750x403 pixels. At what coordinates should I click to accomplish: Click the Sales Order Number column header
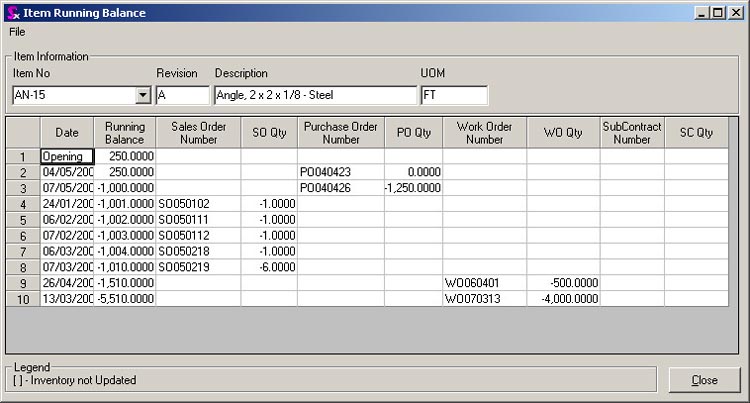click(198, 133)
